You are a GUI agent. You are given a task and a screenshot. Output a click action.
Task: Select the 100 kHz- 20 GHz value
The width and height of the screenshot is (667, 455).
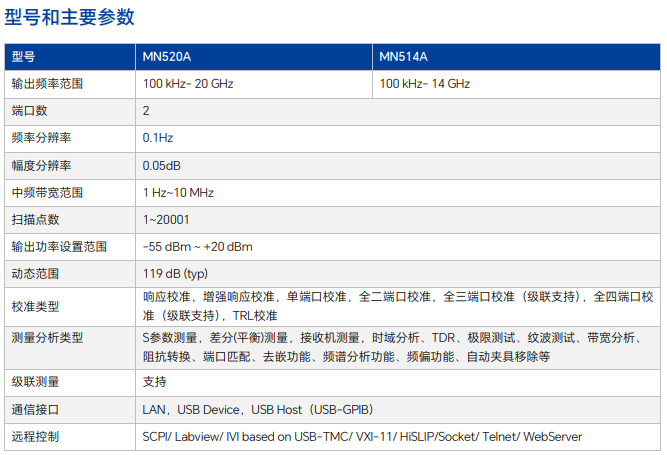188,84
